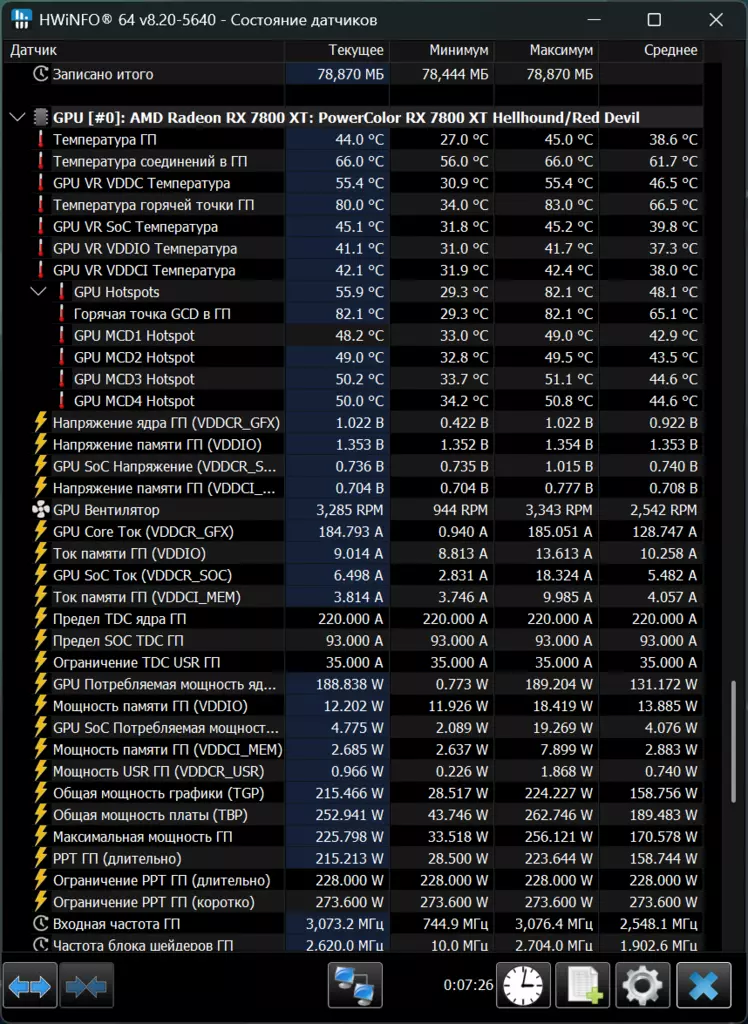Image resolution: width=748 pixels, height=1024 pixels.
Task: Collapse the GPU [#0] AMD Radeon section
Action: pos(18,118)
